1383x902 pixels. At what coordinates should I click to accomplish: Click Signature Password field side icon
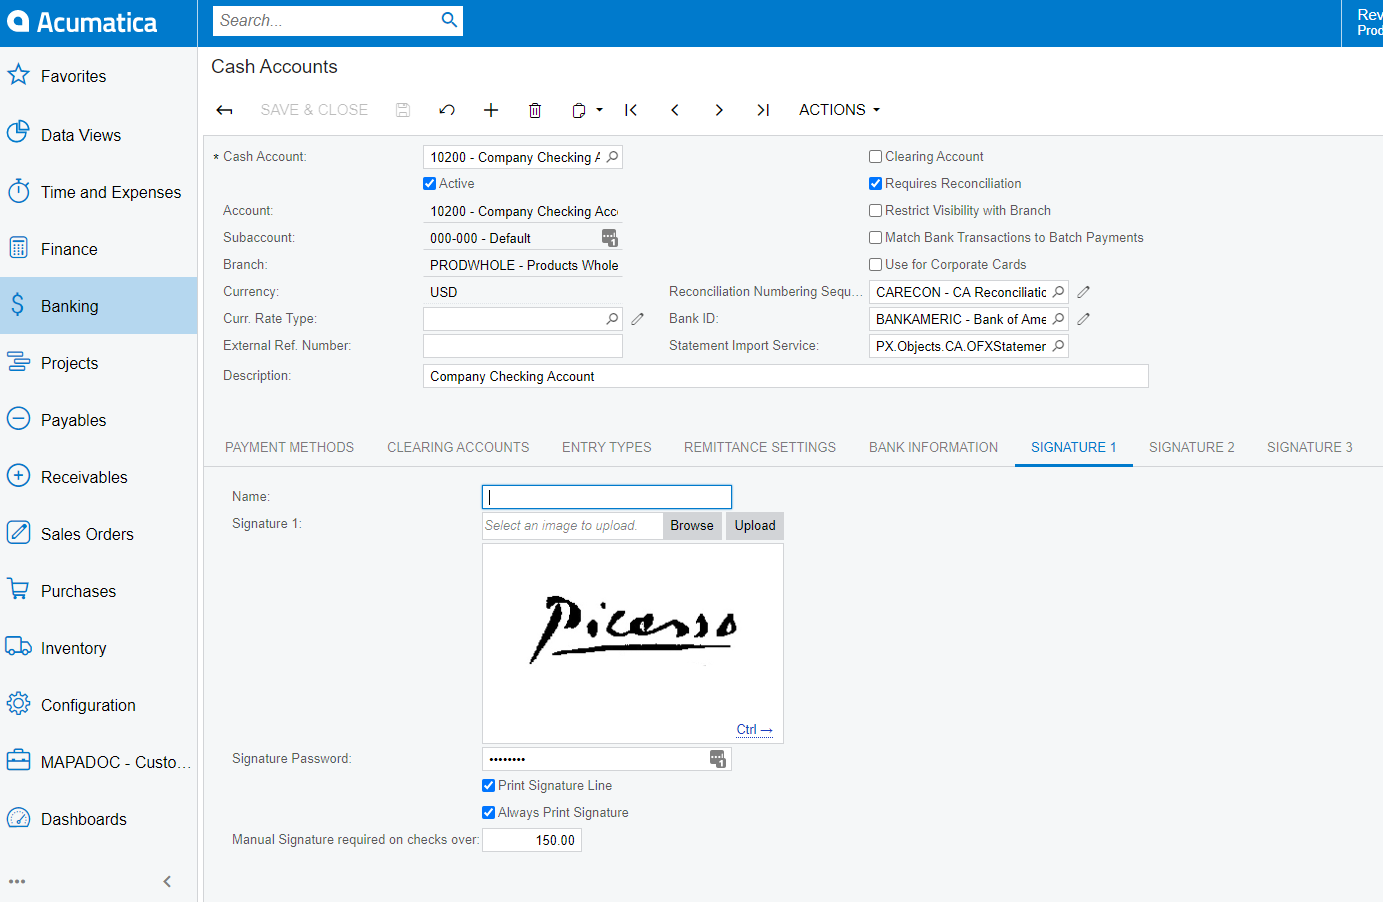(x=717, y=759)
